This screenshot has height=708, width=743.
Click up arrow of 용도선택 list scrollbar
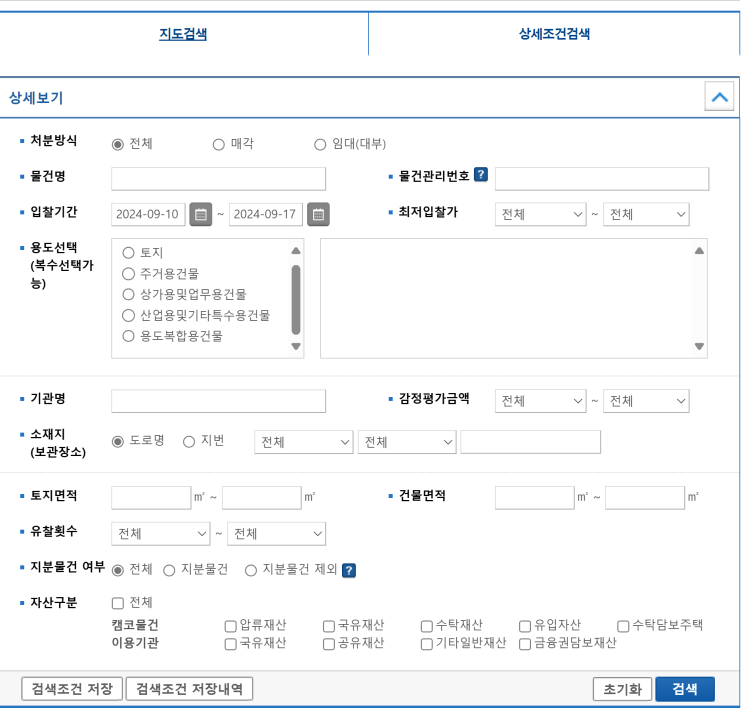coord(296,251)
